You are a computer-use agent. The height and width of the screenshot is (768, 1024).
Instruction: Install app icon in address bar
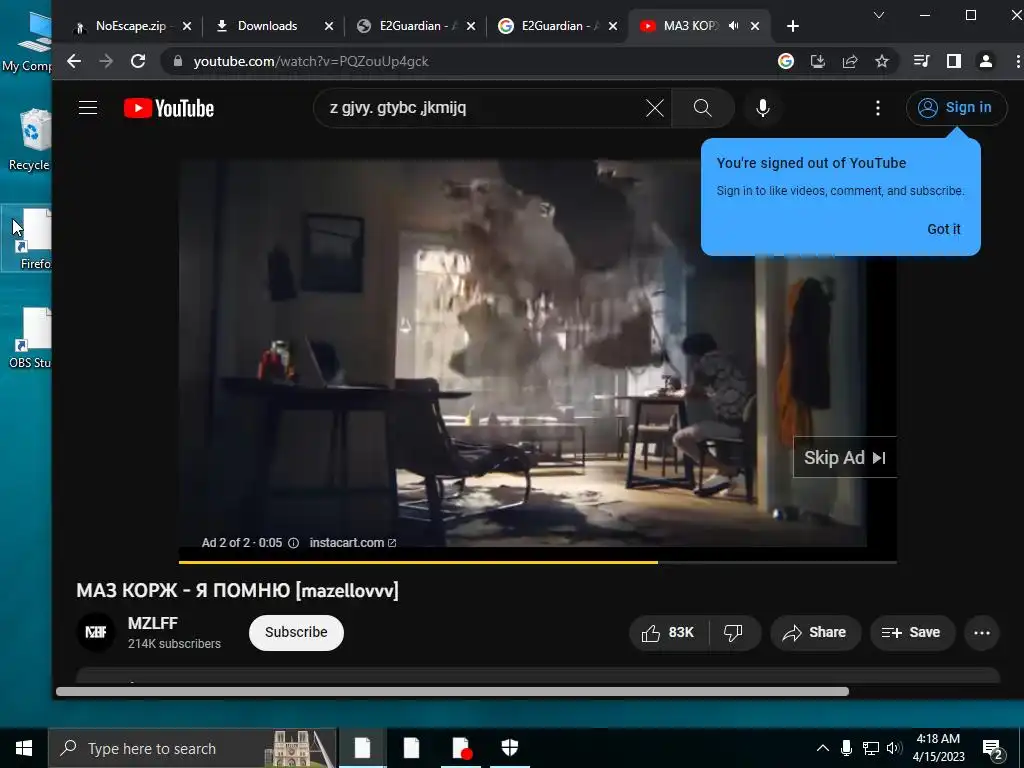818,61
